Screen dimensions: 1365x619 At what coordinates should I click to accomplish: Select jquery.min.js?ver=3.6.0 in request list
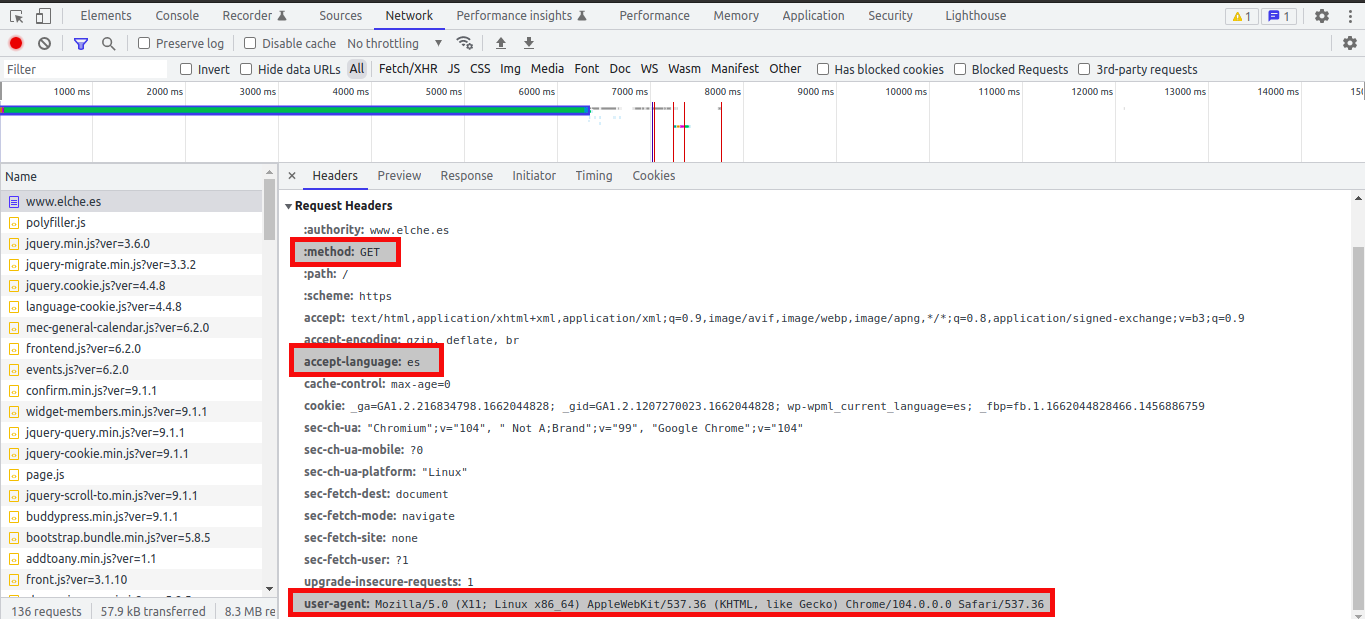click(88, 243)
